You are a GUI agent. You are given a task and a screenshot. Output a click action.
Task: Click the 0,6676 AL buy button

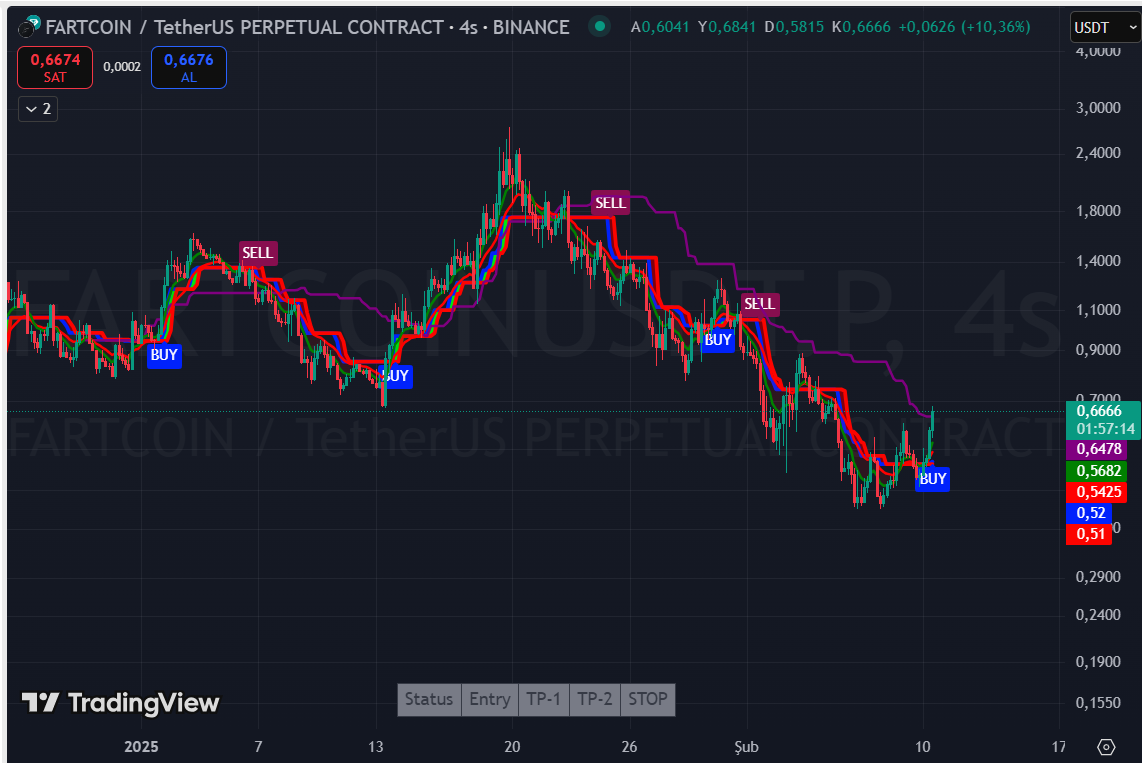point(189,68)
